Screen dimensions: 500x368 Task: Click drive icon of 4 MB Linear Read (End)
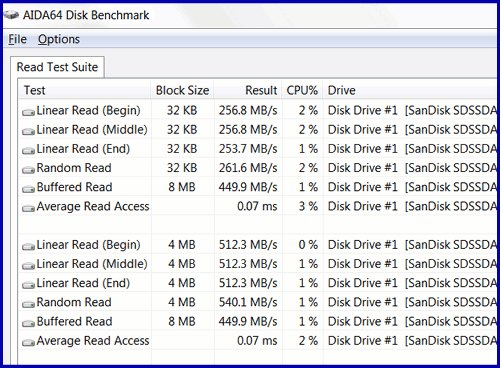coord(28,285)
